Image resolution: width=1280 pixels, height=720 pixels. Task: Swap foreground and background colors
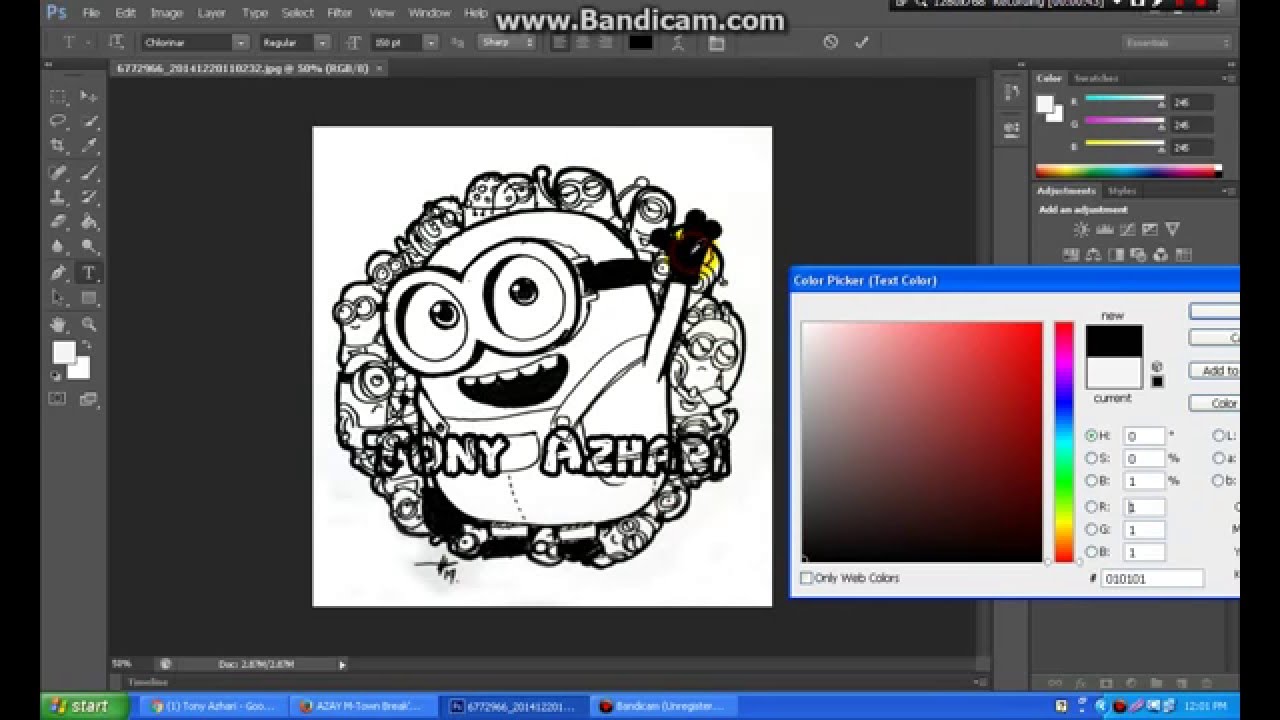click(x=86, y=345)
